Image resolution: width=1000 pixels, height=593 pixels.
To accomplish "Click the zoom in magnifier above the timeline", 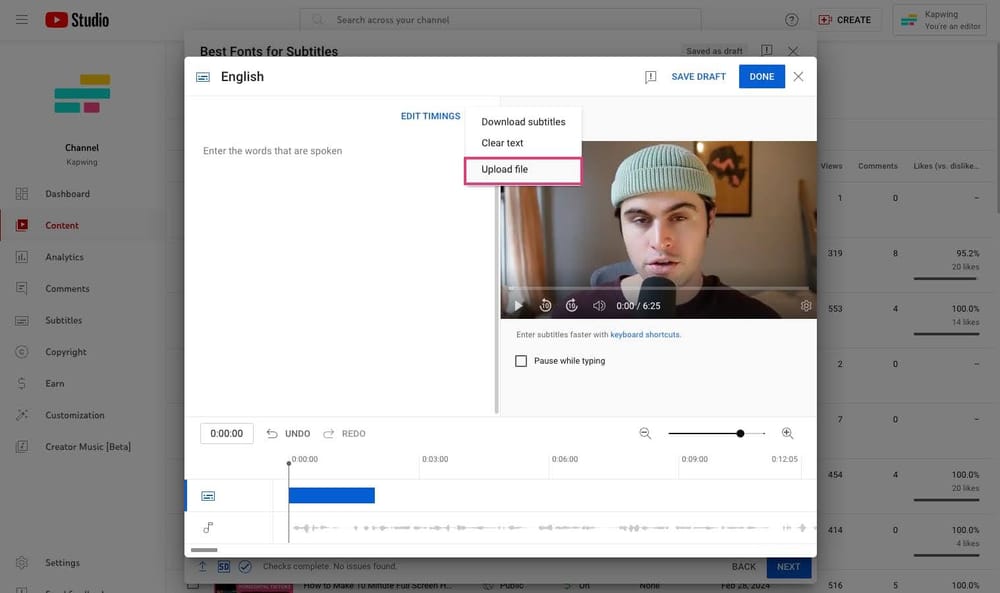I will (788, 433).
